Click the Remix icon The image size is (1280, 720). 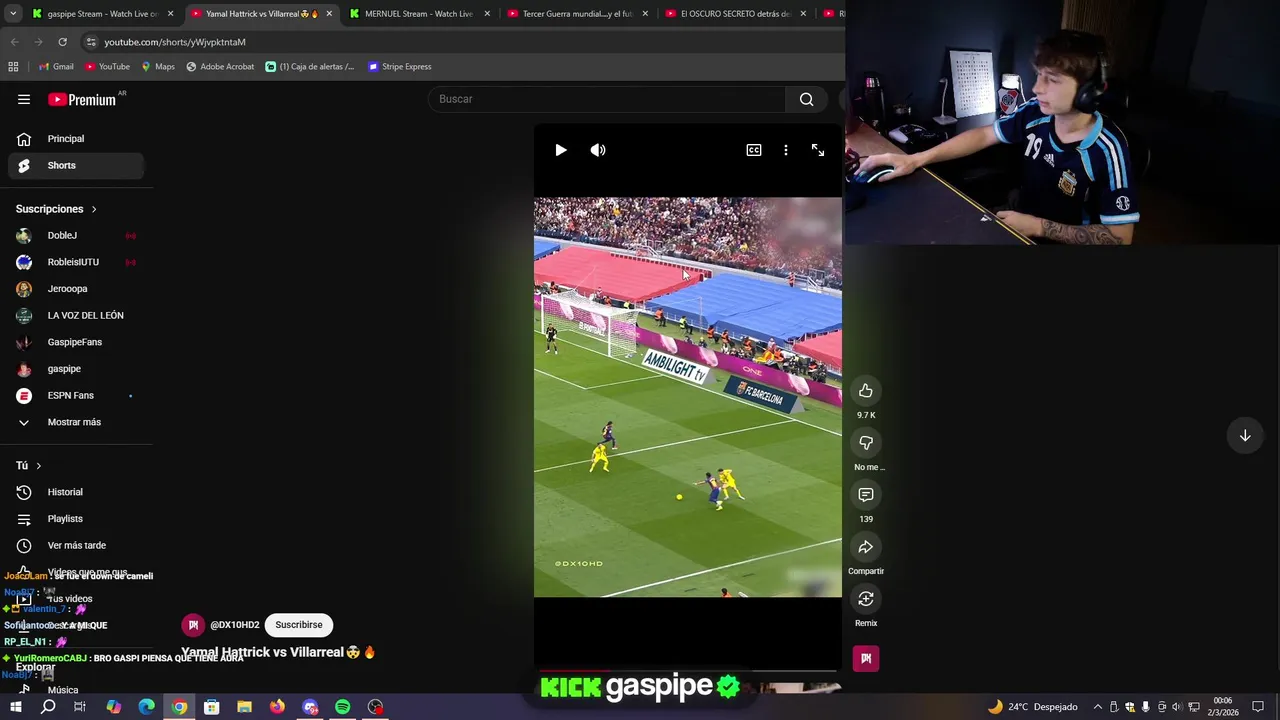point(866,599)
